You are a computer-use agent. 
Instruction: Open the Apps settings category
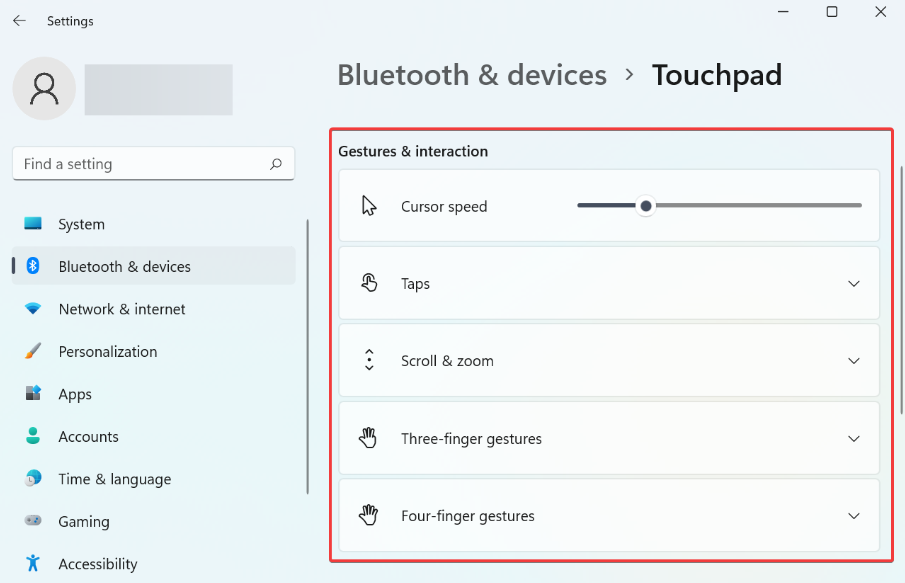point(75,394)
